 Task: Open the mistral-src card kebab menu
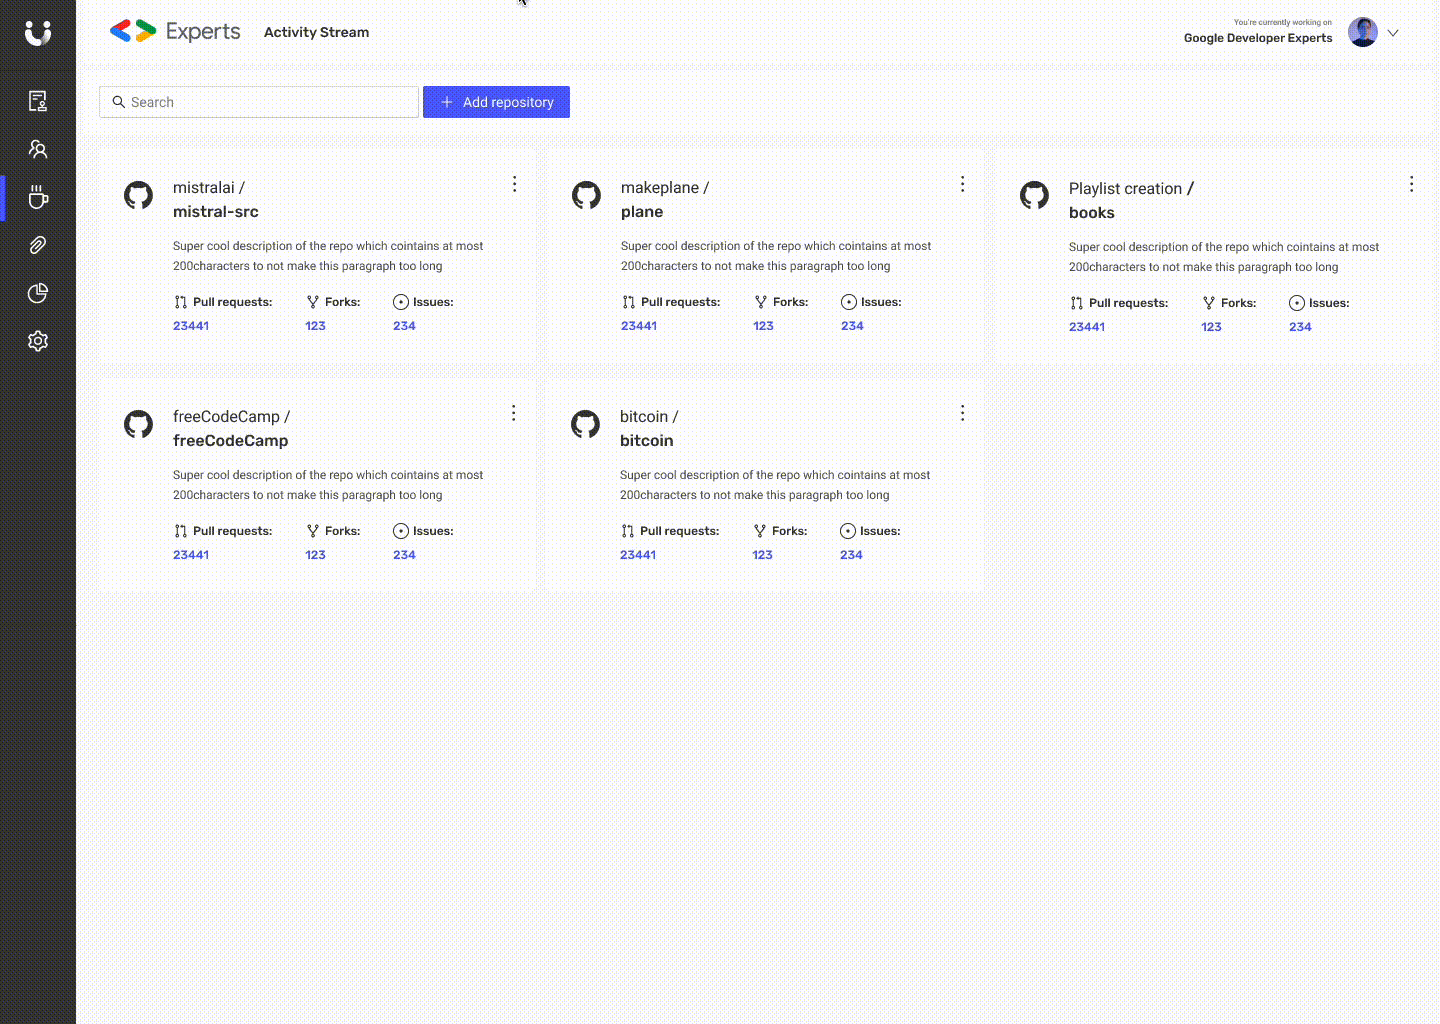[514, 184]
